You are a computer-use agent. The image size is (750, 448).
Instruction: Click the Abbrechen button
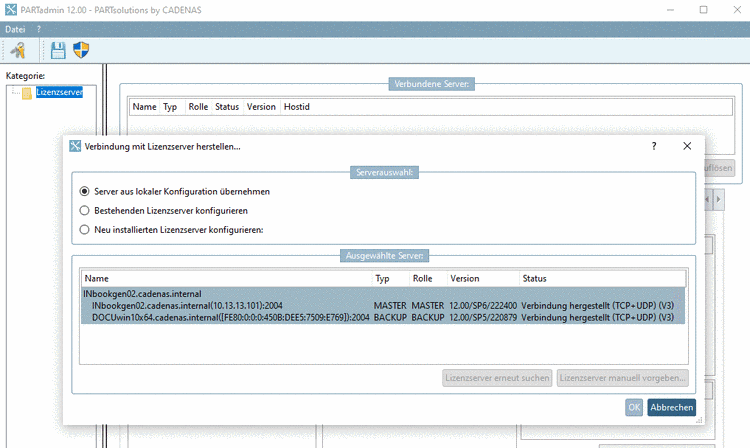pyautogui.click(x=672, y=407)
